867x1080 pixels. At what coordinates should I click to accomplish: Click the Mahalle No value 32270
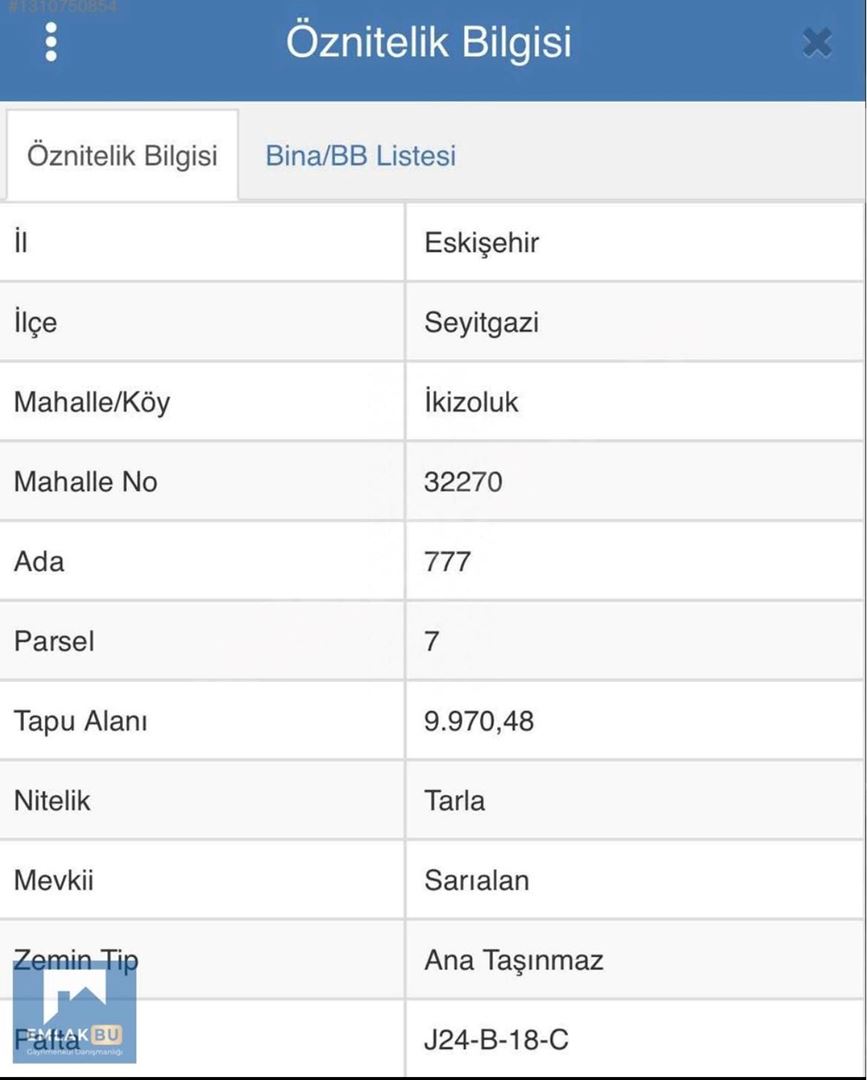point(463,482)
